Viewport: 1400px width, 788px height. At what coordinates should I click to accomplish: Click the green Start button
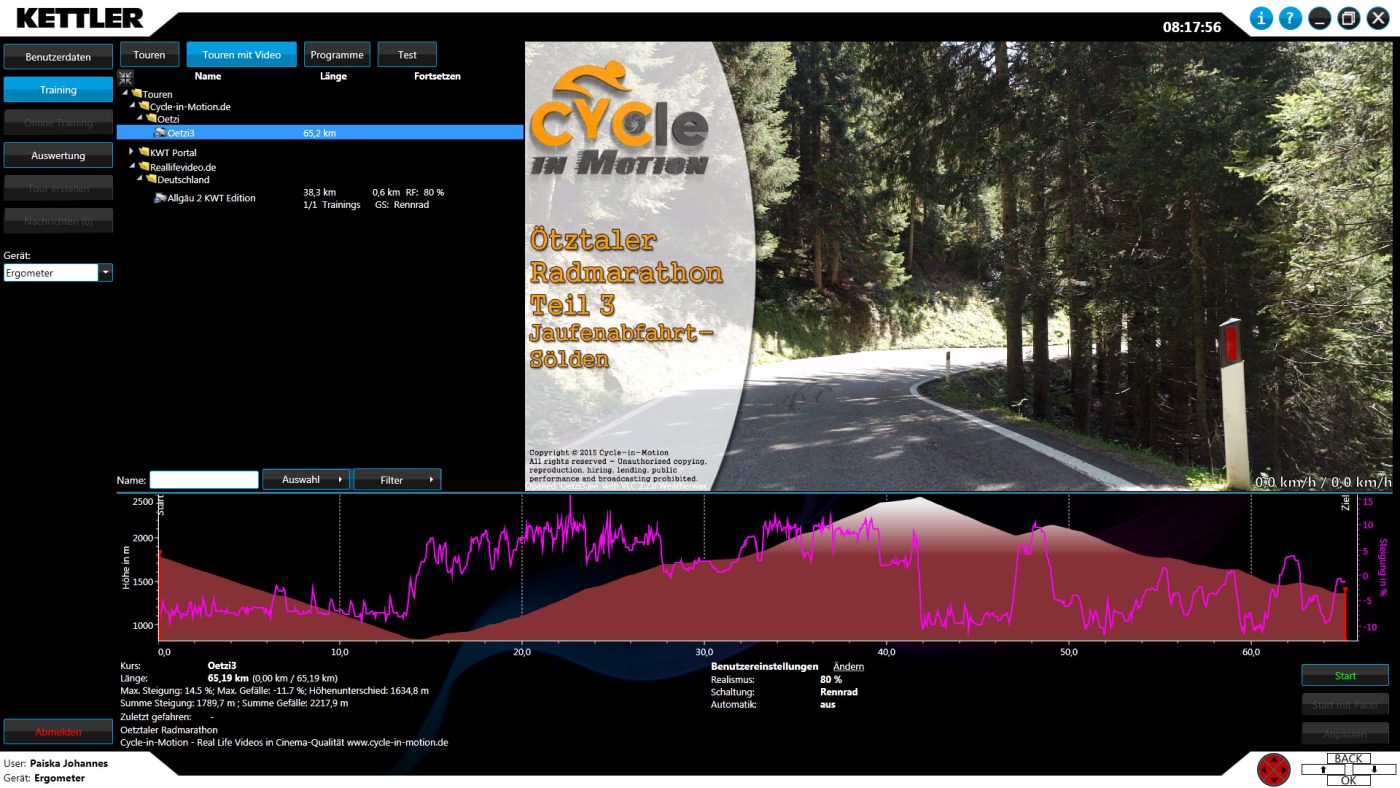click(1345, 676)
